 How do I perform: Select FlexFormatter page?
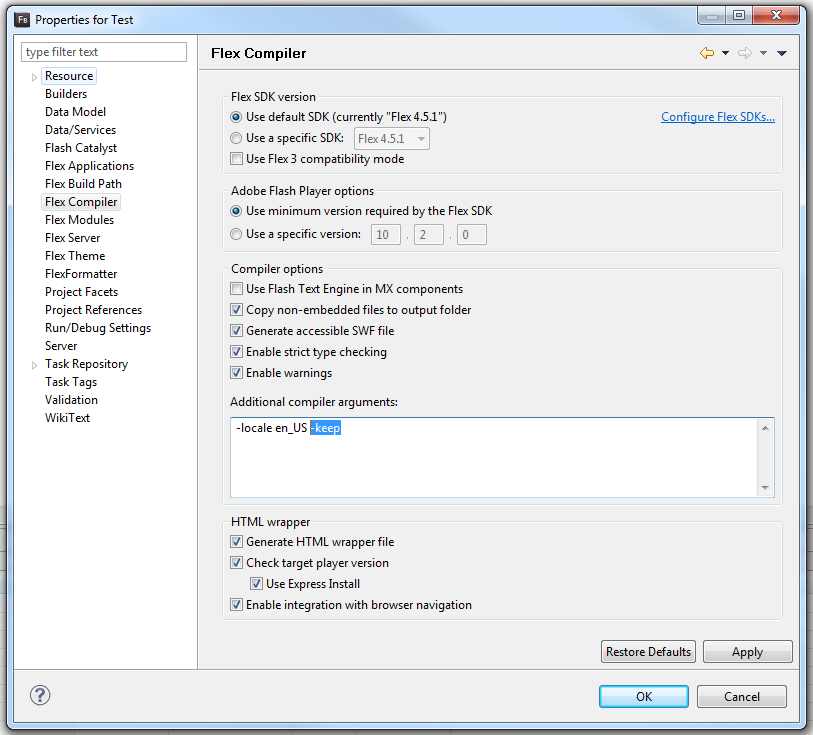pos(81,274)
